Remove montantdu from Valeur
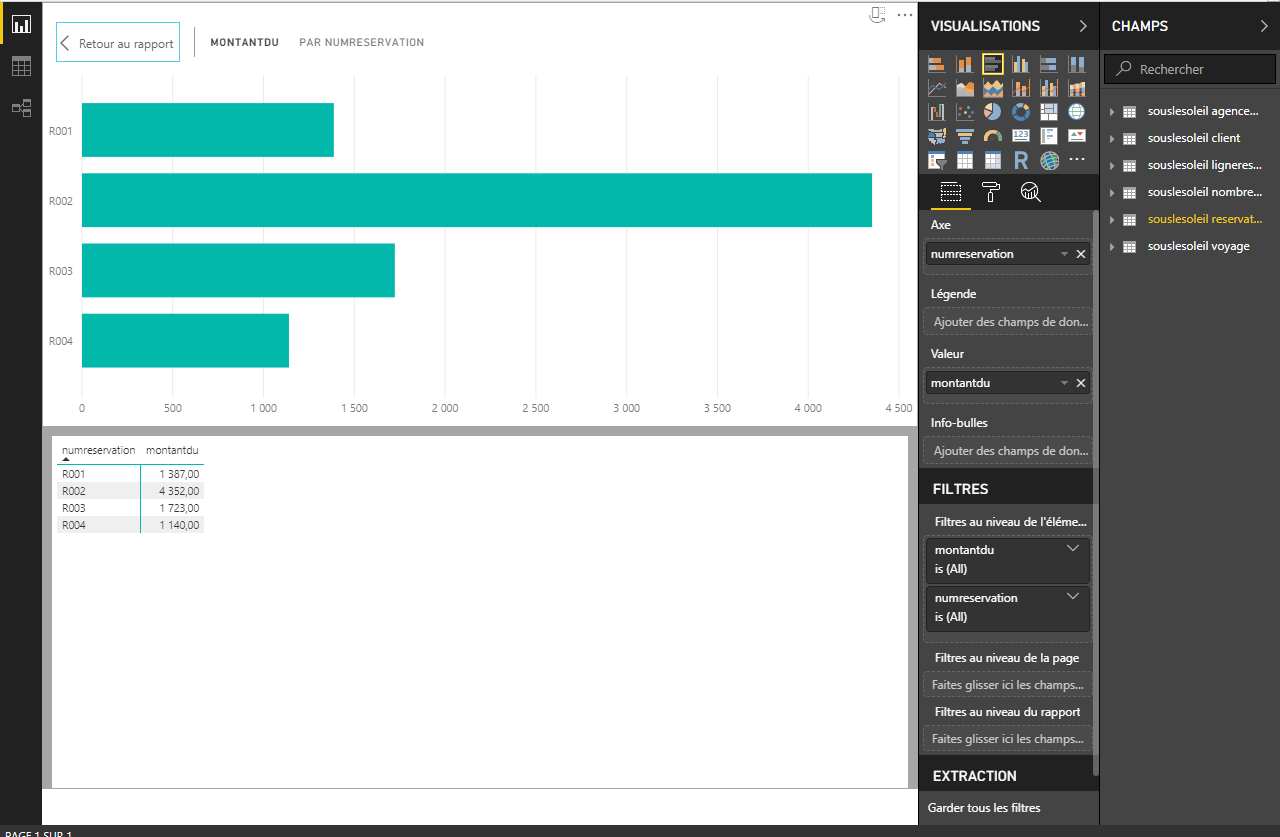The image size is (1280, 837). coord(1080,383)
